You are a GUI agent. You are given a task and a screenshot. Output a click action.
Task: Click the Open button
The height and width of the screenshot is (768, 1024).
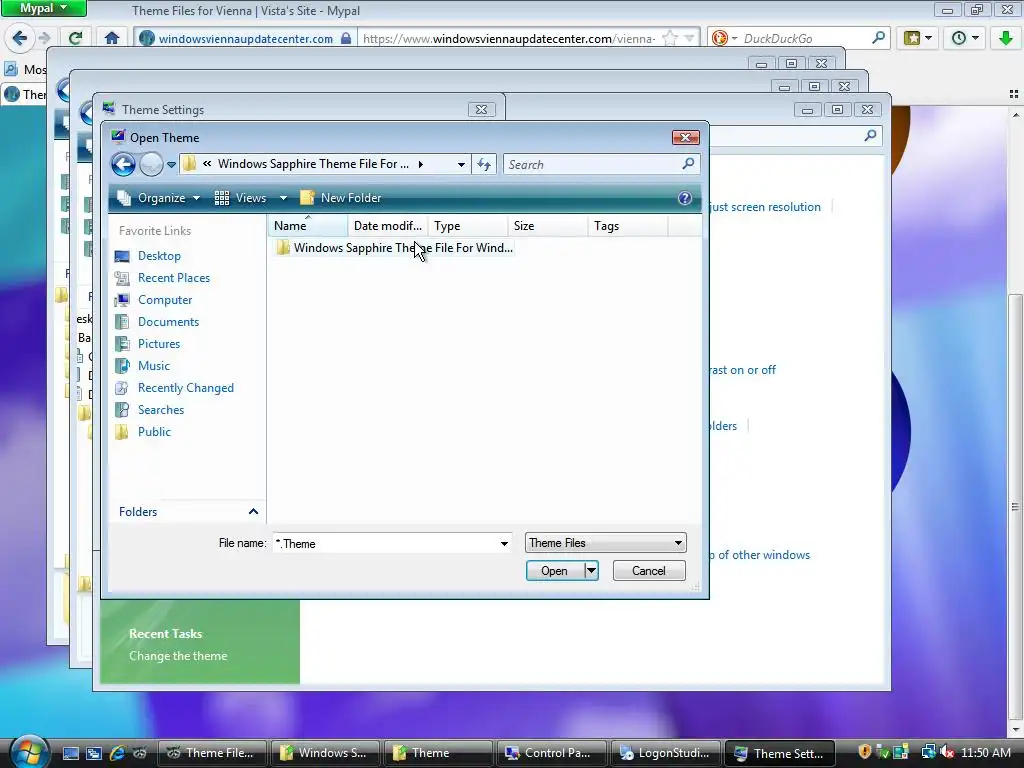click(x=554, y=571)
